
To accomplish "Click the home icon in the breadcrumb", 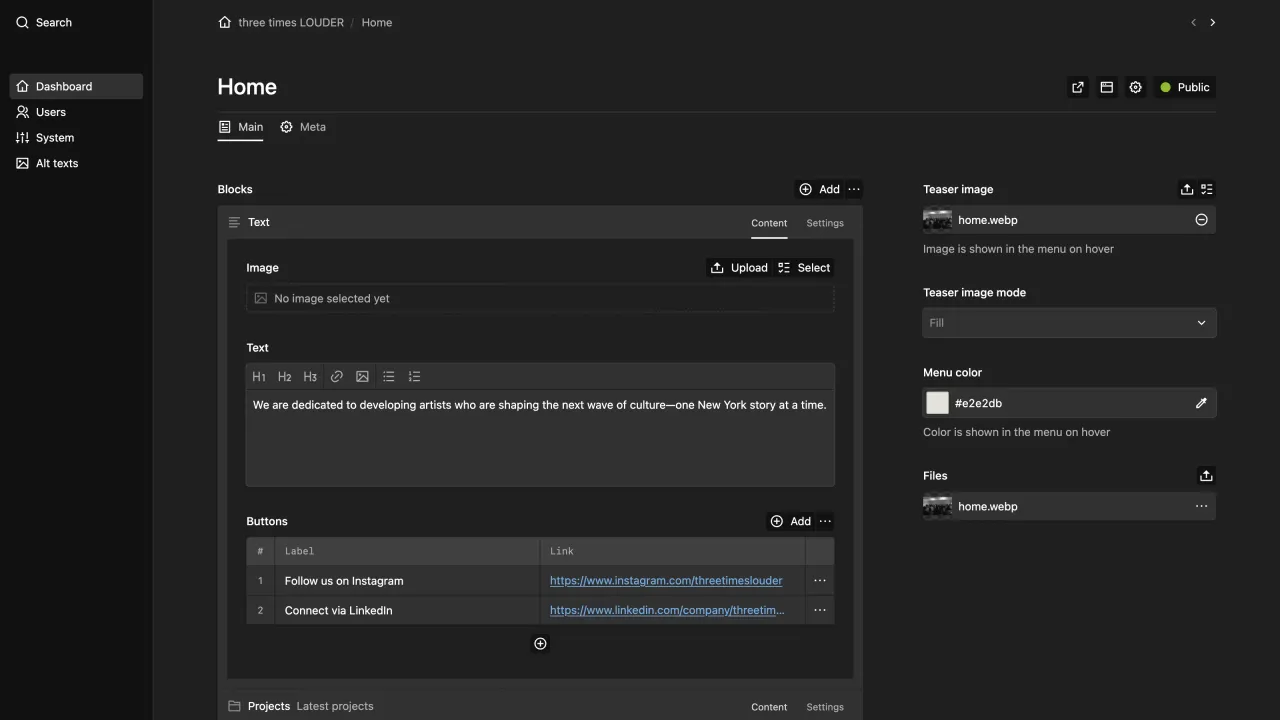I will click(225, 22).
